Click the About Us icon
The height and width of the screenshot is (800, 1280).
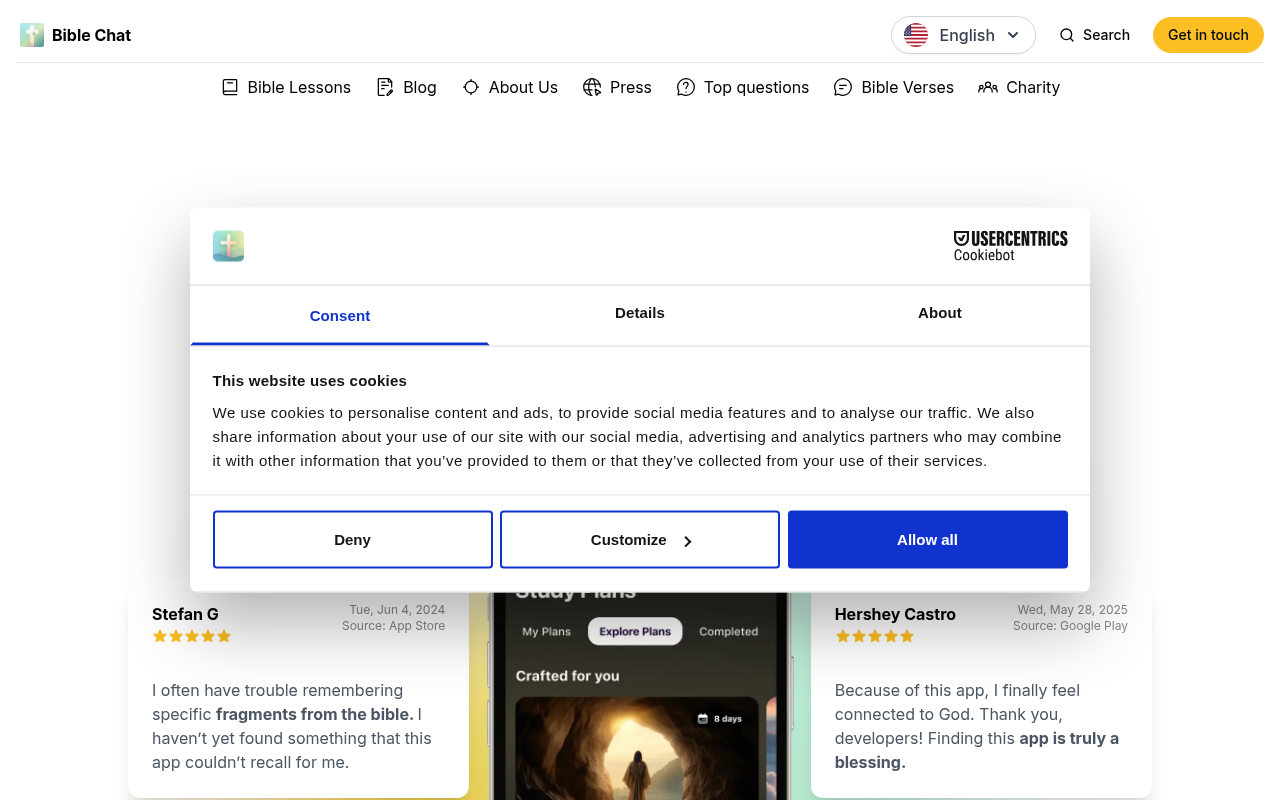(470, 87)
